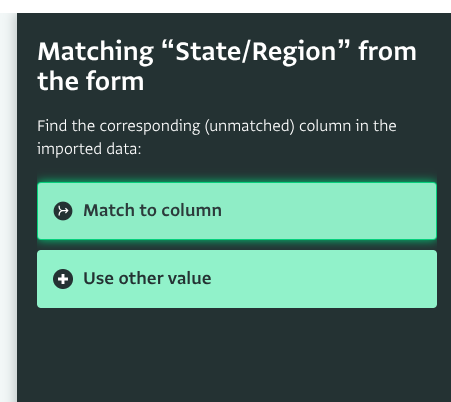Click the "Match to column" label text
Image resolution: width=451 pixels, height=402 pixels.
pos(152,210)
